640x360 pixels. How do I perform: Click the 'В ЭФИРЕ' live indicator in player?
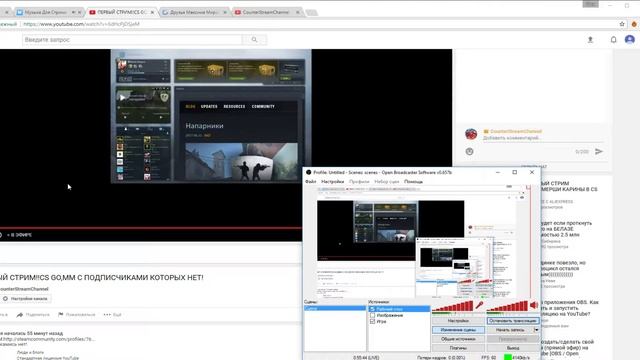(x=19, y=235)
